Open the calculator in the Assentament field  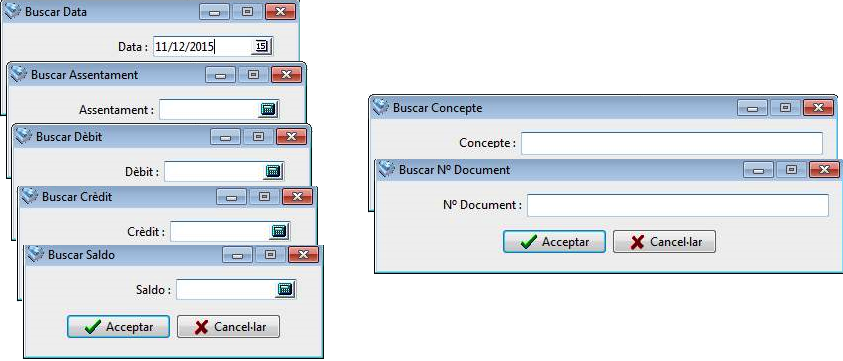tap(268, 109)
